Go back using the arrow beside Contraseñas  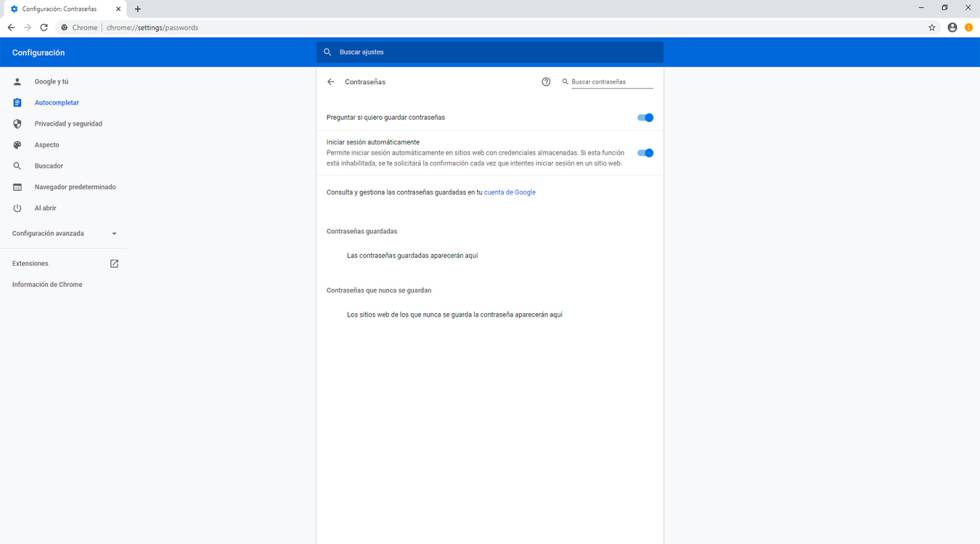pyautogui.click(x=331, y=82)
